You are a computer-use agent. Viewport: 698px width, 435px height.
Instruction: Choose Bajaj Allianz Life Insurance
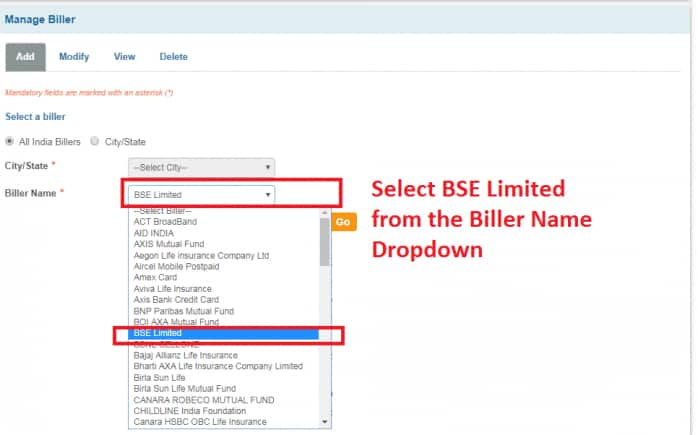(x=186, y=355)
